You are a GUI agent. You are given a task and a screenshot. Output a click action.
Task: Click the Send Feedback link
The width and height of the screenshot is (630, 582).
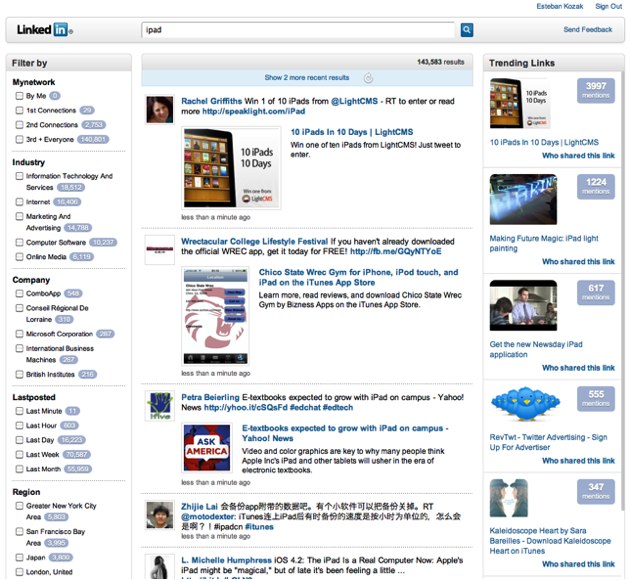click(x=588, y=29)
